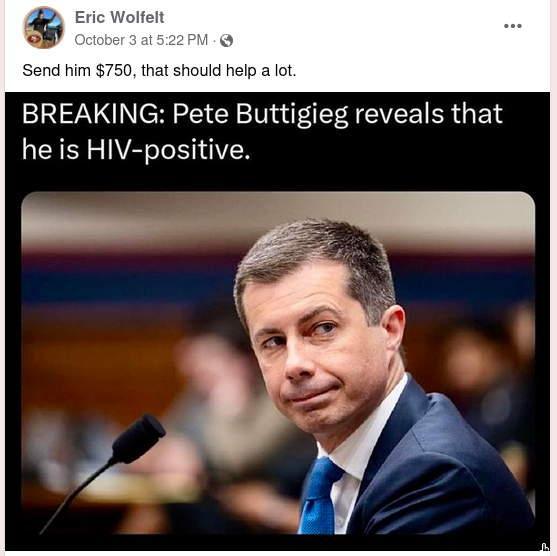Viewport: 557px width, 556px height.
Task: Click the globe public audience icon
Action: [x=226, y=41]
